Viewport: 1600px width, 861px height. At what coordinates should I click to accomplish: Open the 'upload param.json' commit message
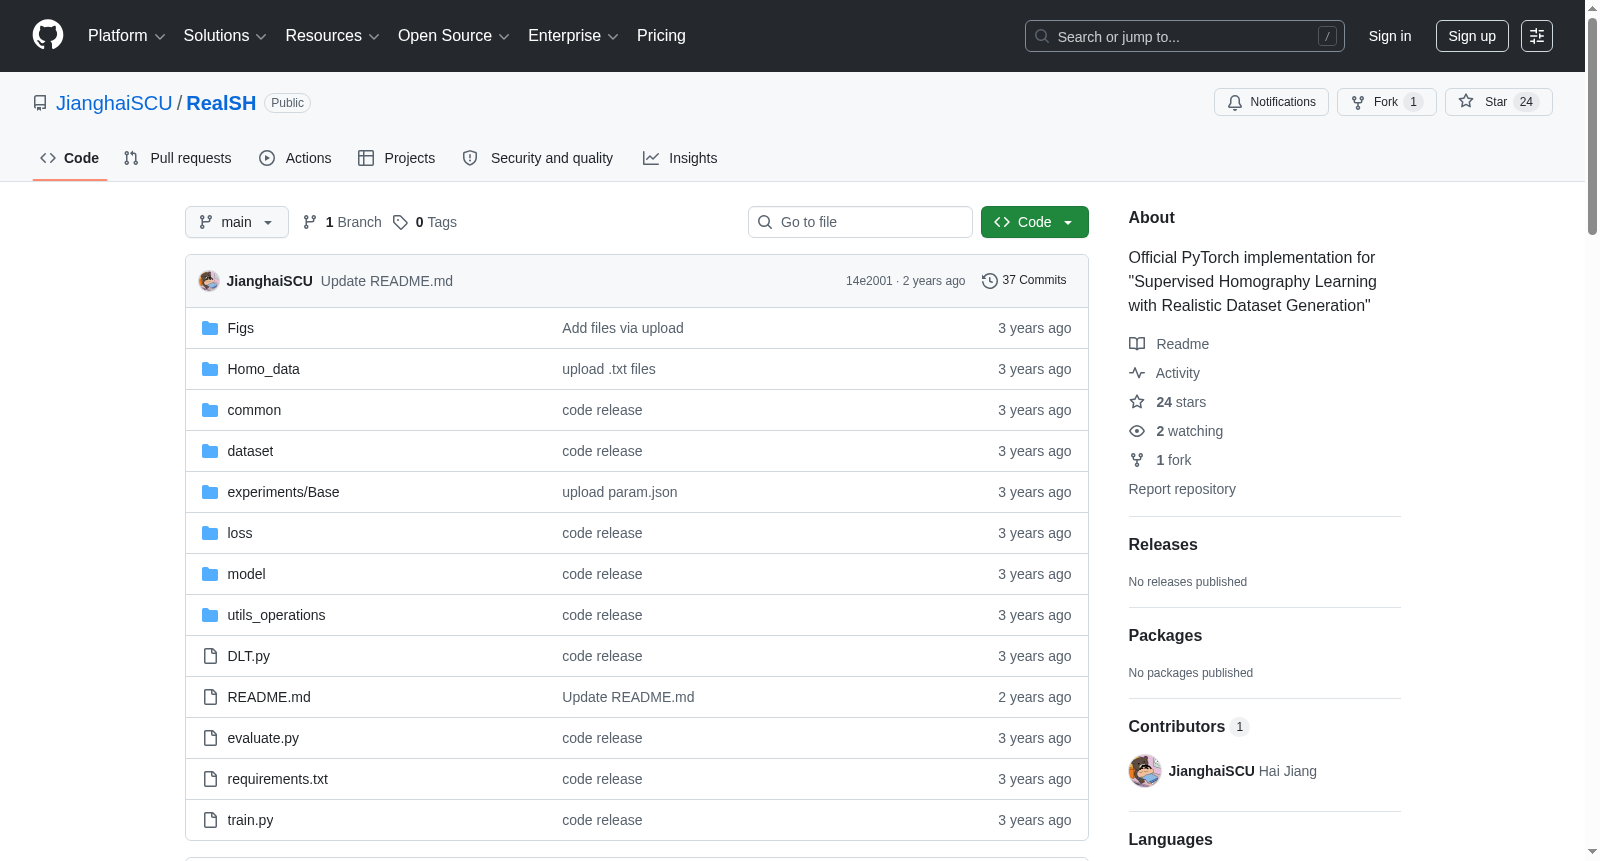[x=620, y=492]
